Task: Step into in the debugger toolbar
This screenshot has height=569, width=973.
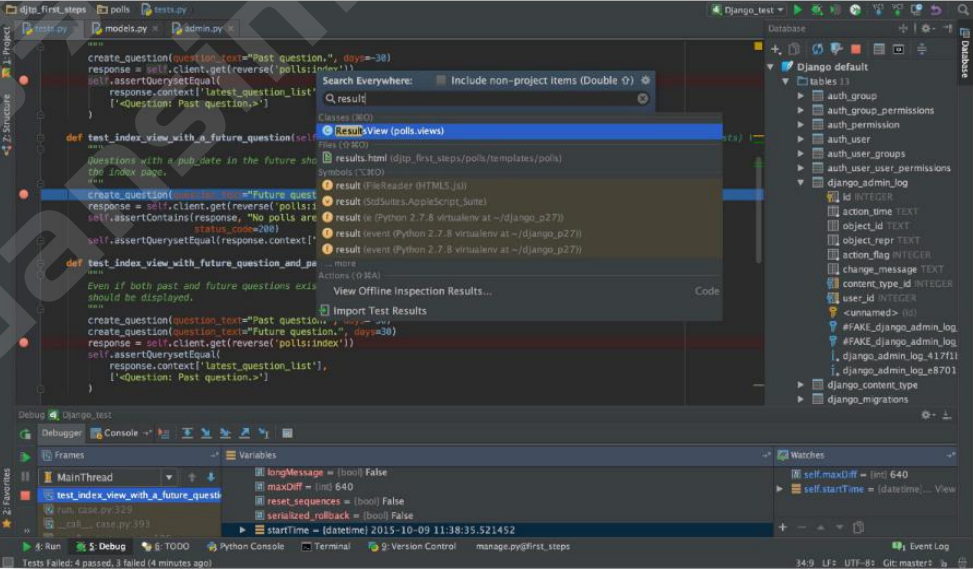Action: point(206,433)
